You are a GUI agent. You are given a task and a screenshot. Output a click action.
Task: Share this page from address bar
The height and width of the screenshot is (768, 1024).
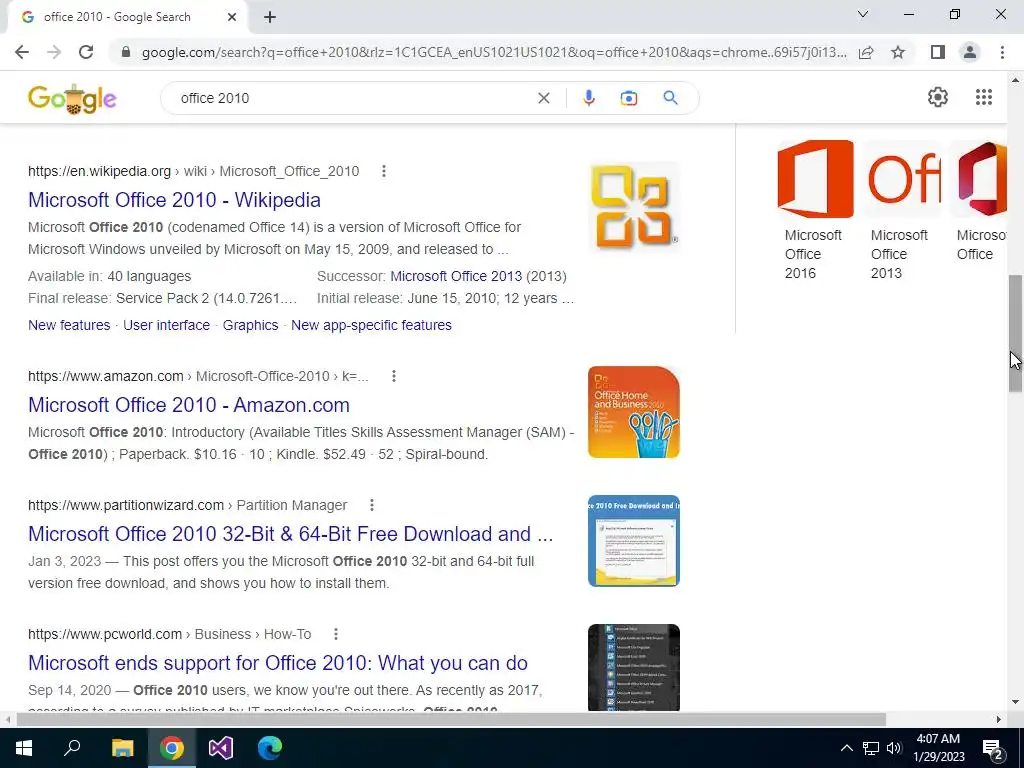coord(866,52)
